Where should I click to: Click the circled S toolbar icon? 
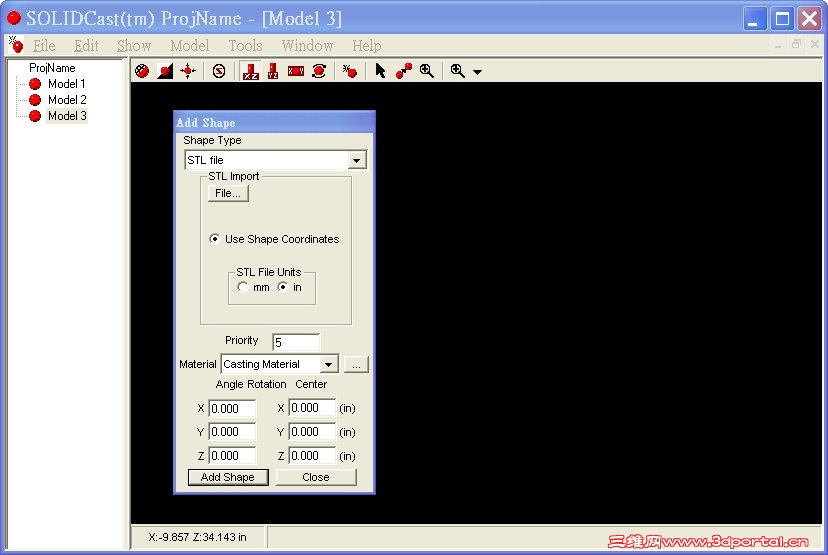coord(219,71)
